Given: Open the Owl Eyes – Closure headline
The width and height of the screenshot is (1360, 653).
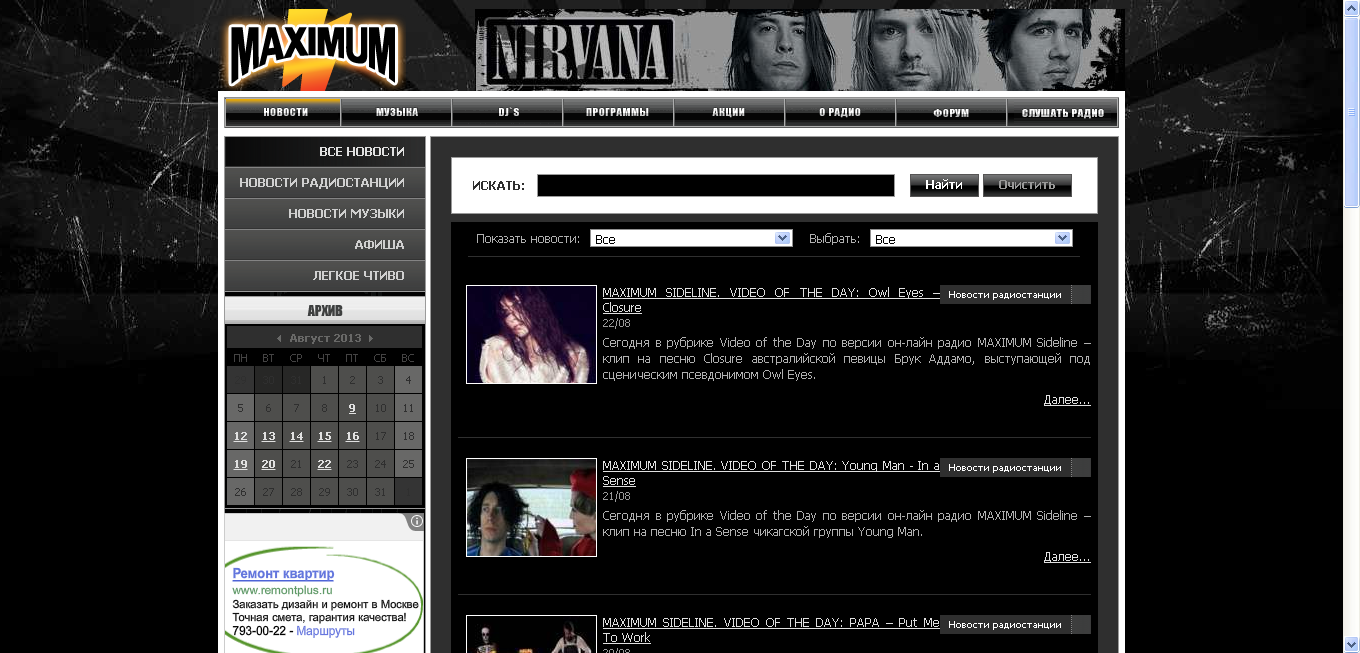Looking at the screenshot, I should [x=771, y=300].
